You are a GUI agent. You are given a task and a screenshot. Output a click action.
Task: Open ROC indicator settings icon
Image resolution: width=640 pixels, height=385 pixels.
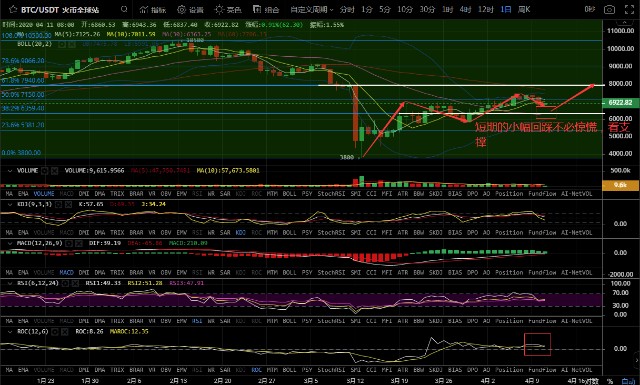55,332
